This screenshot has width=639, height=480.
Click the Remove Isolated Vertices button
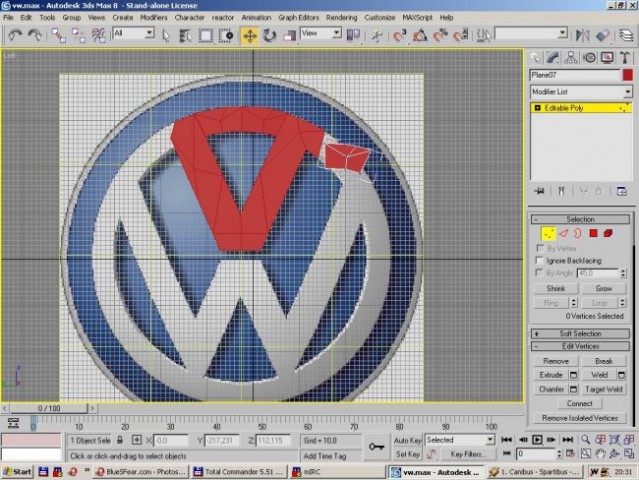click(580, 418)
